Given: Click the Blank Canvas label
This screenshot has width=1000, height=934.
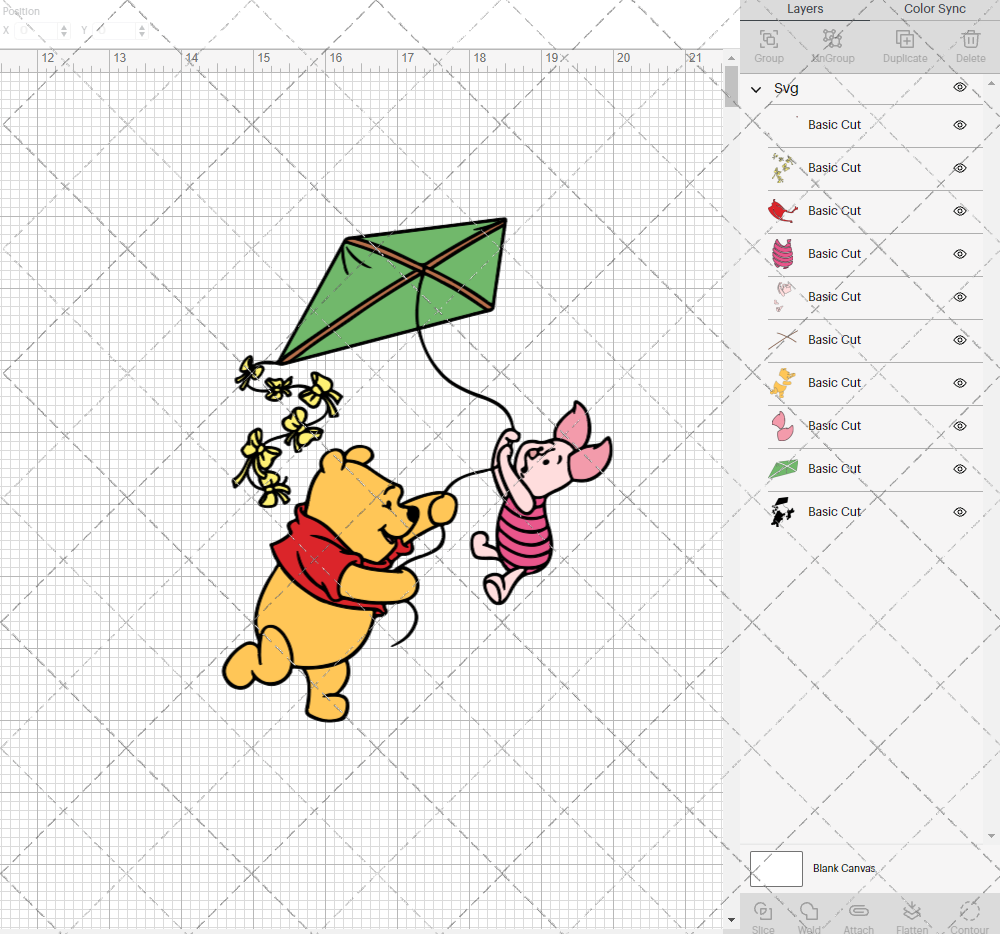Looking at the screenshot, I should tap(844, 868).
